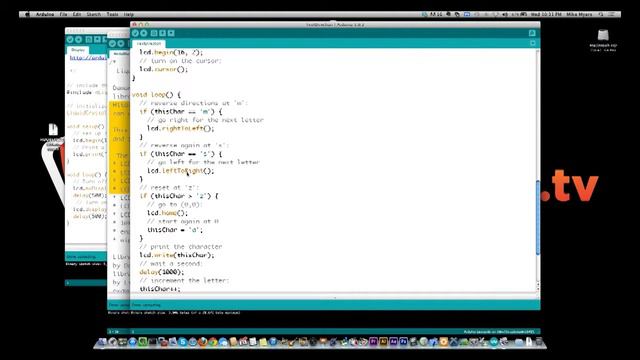
Task: Open Adobe Photoshop from the Dock
Action: (403, 342)
